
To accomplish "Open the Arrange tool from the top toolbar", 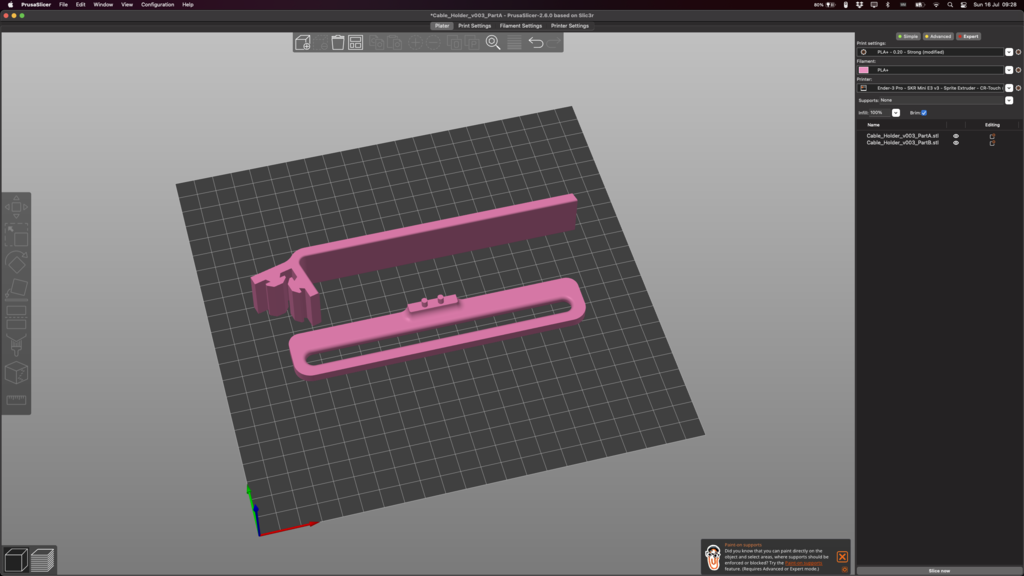I will 355,44.
